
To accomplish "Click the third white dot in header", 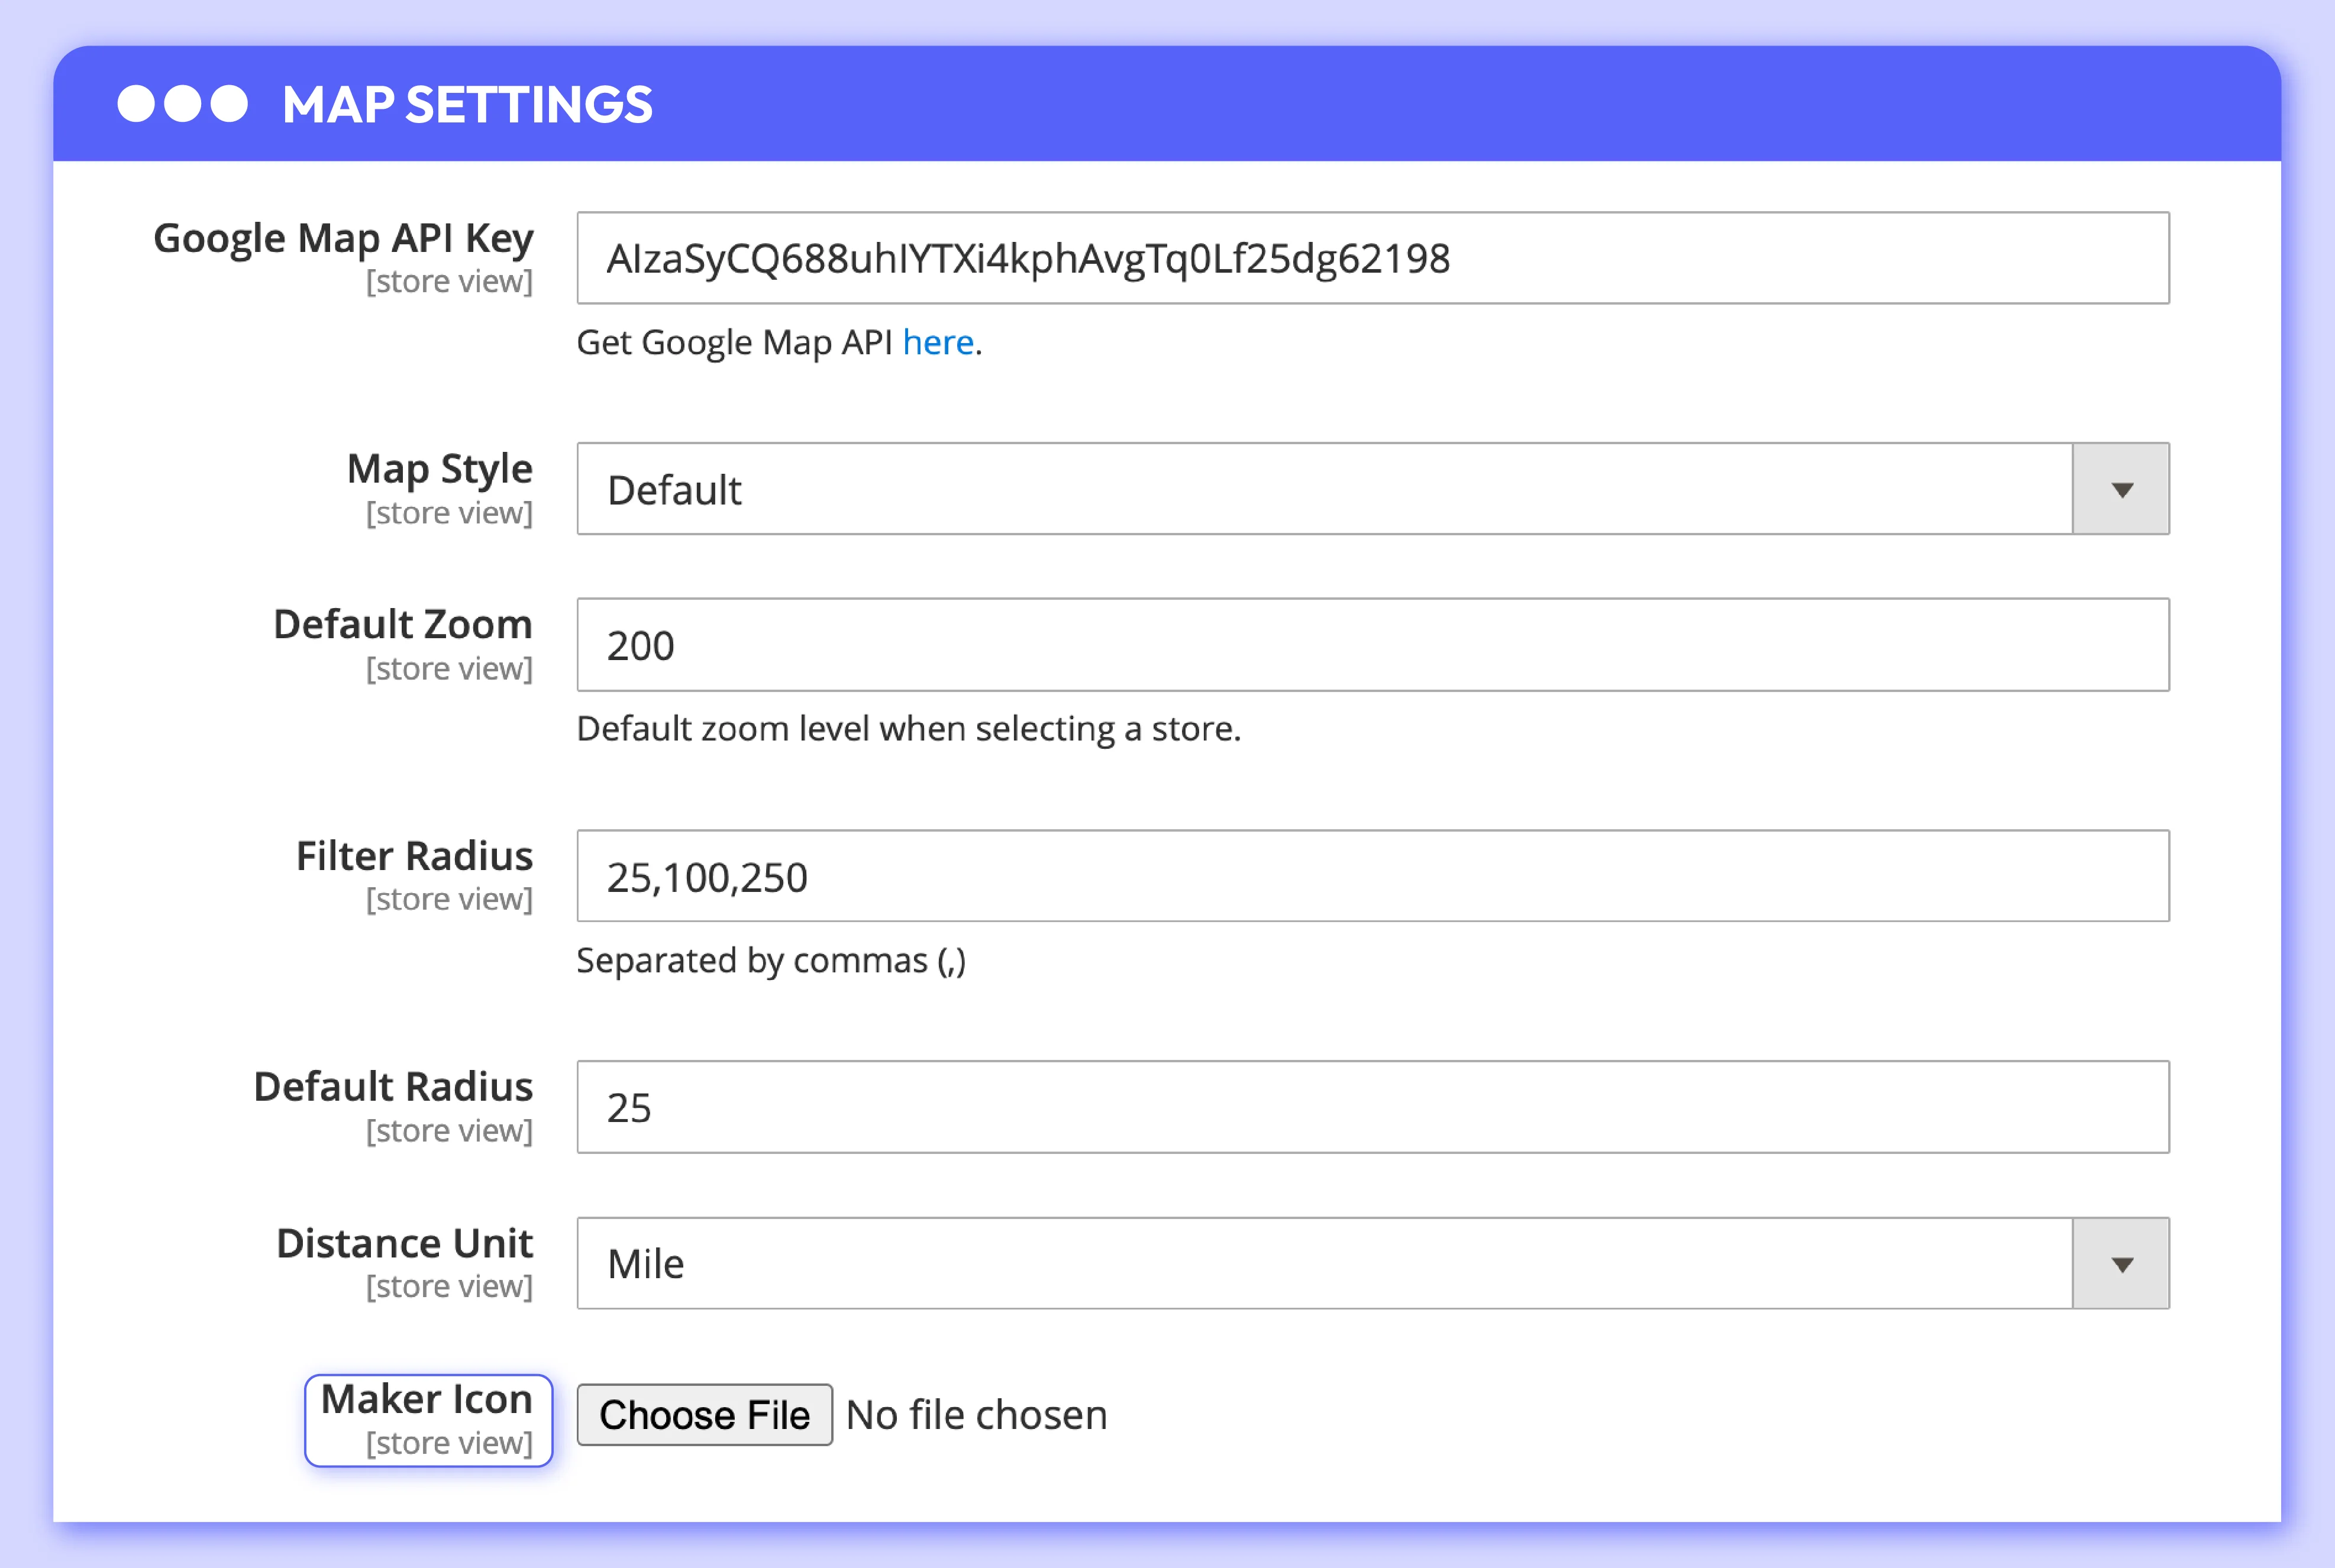I will coord(229,104).
